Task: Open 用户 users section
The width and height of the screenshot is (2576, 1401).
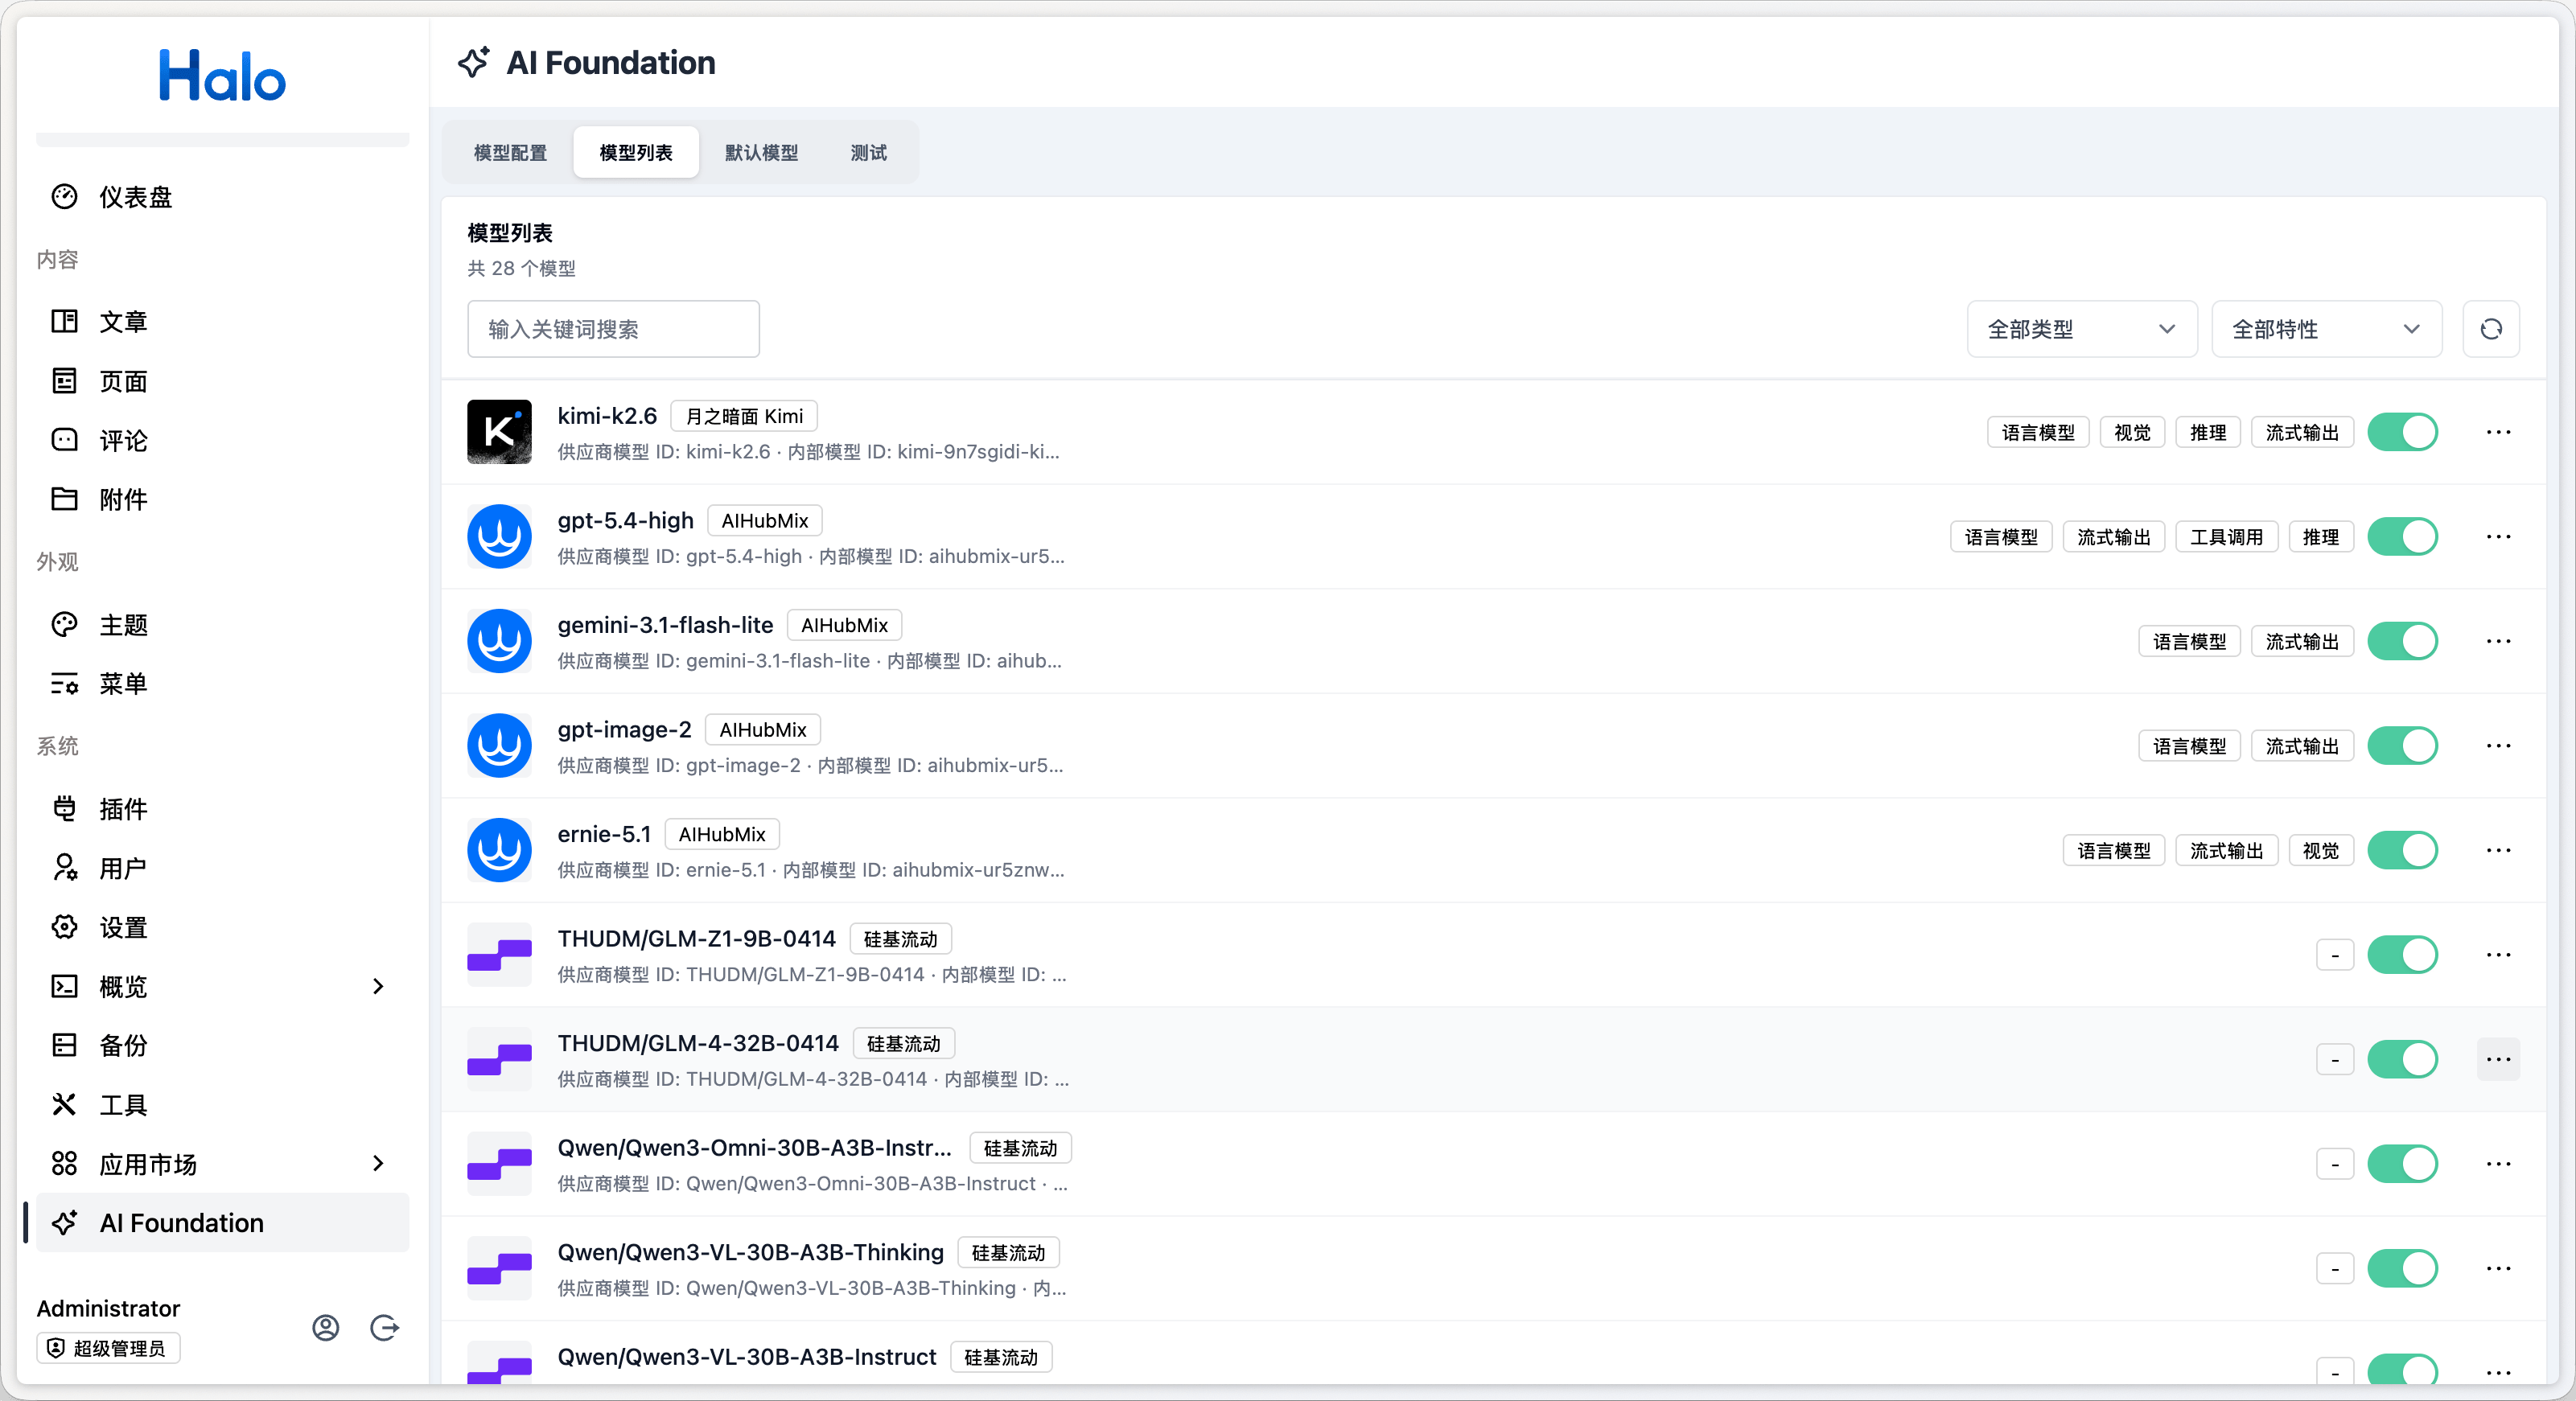Action: (x=222, y=868)
